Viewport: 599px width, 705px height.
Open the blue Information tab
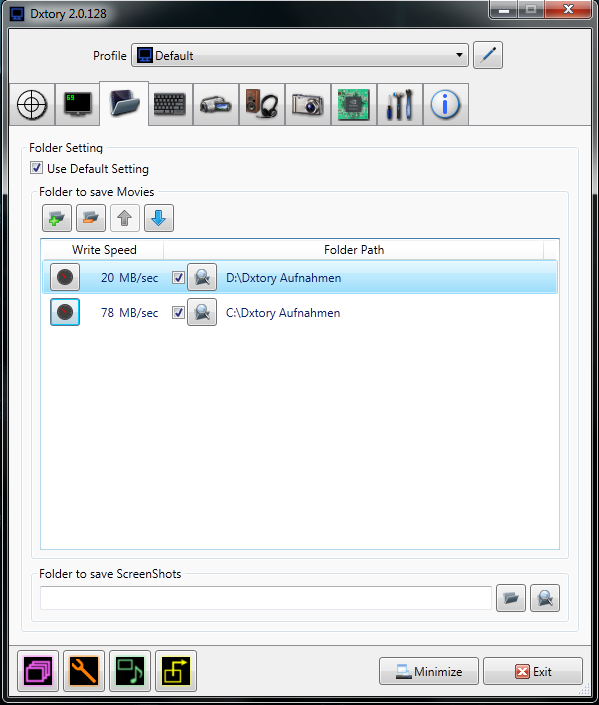click(x=446, y=104)
